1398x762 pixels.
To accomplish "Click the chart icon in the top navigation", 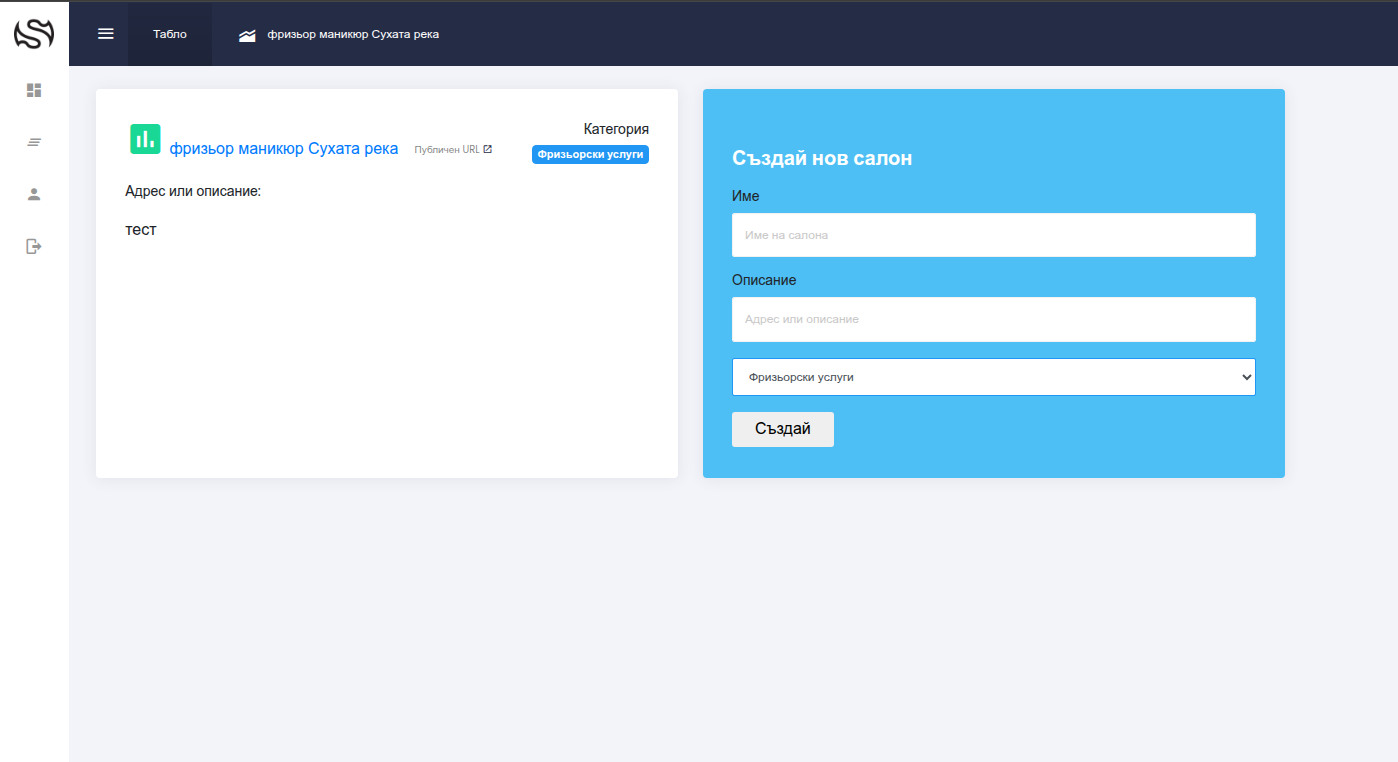I will coord(247,35).
